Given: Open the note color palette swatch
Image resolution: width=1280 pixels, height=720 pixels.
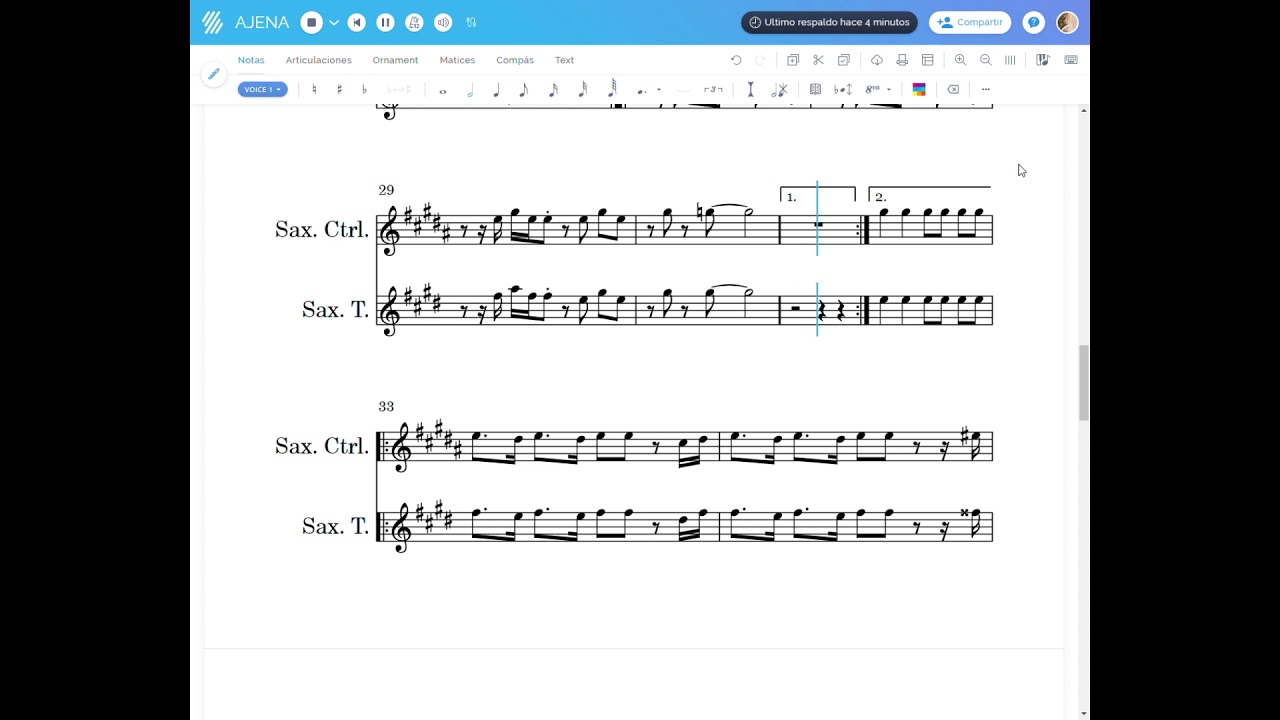Looking at the screenshot, I should (x=919, y=89).
